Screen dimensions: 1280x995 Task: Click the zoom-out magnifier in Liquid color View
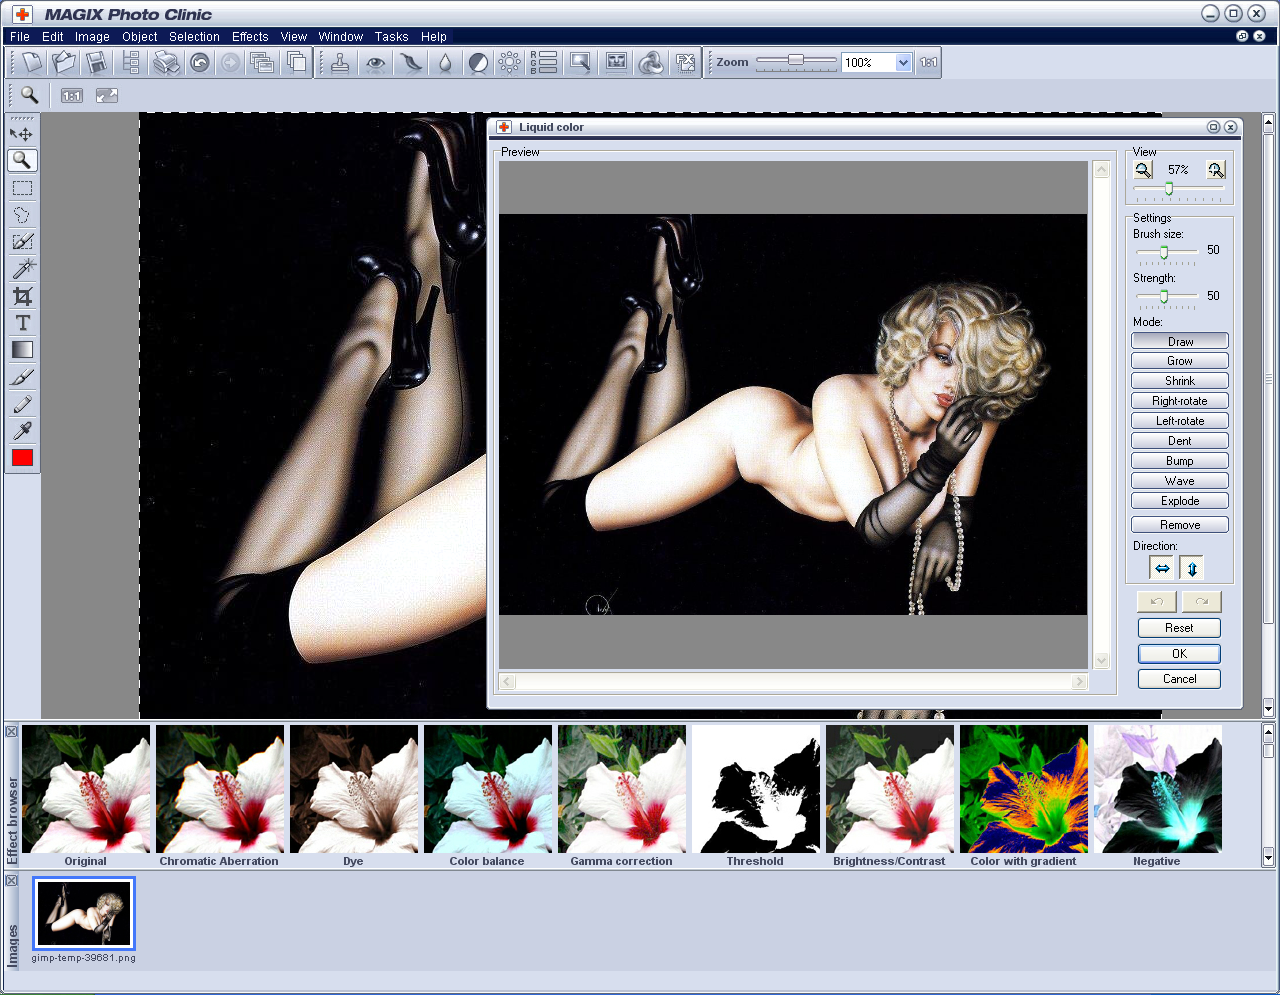click(1143, 170)
